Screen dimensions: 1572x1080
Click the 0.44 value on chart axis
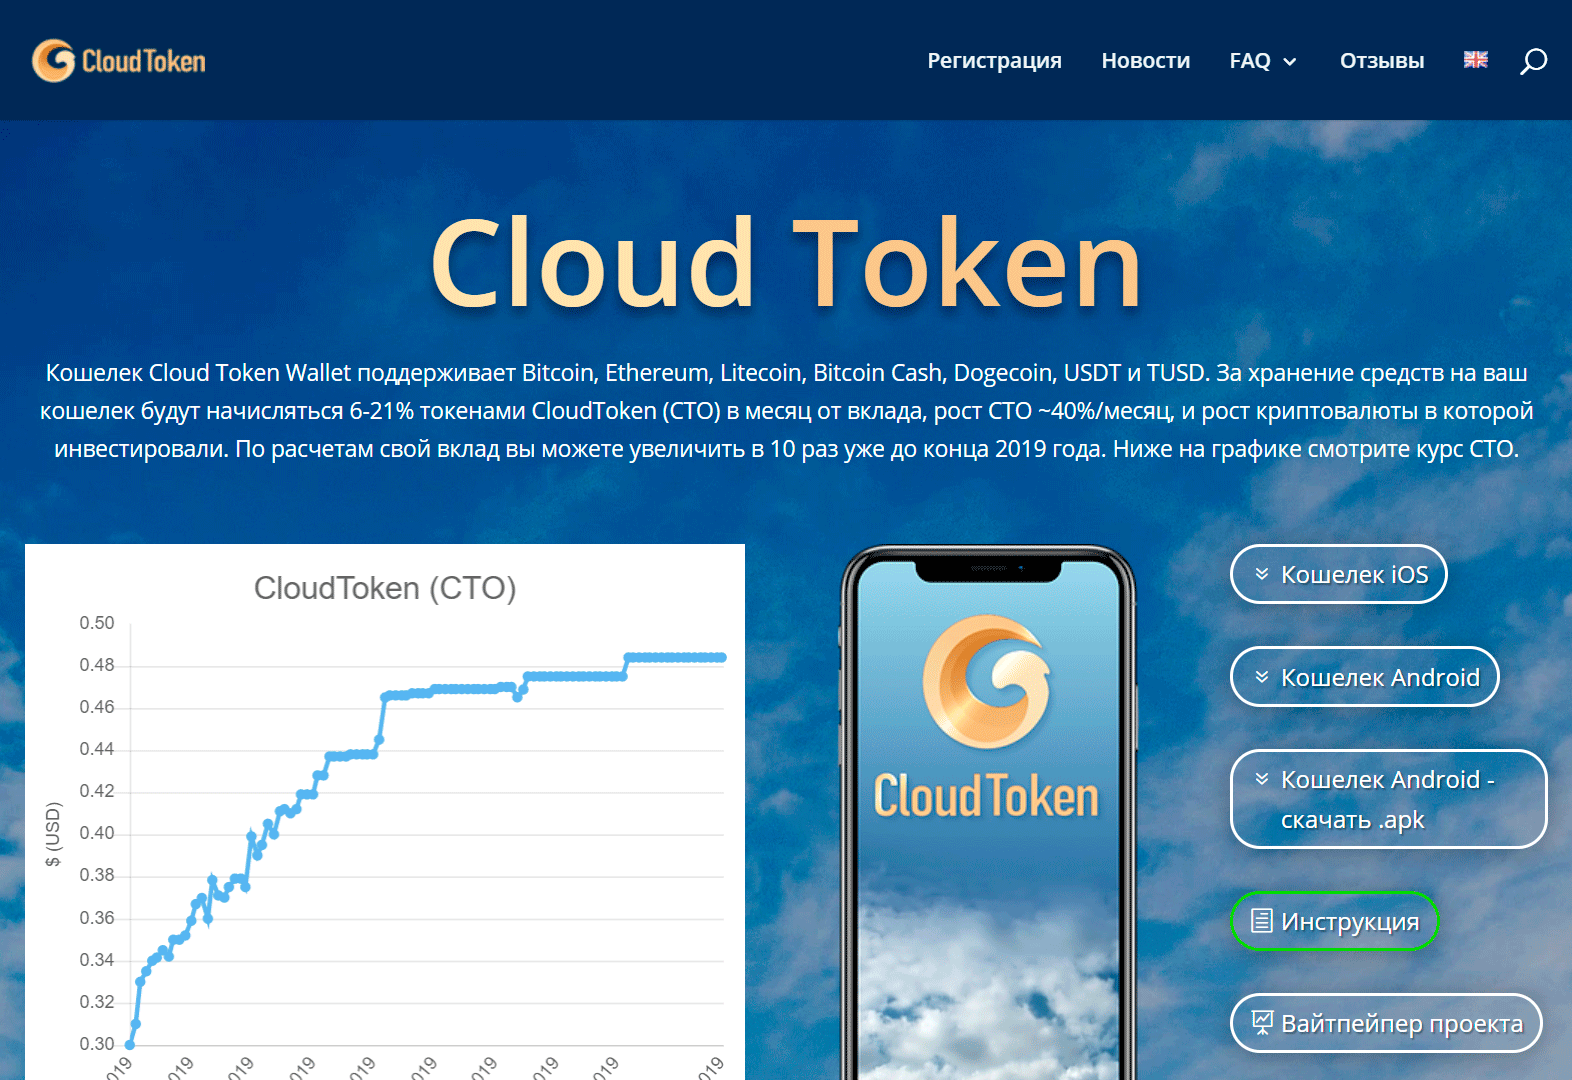coord(97,749)
